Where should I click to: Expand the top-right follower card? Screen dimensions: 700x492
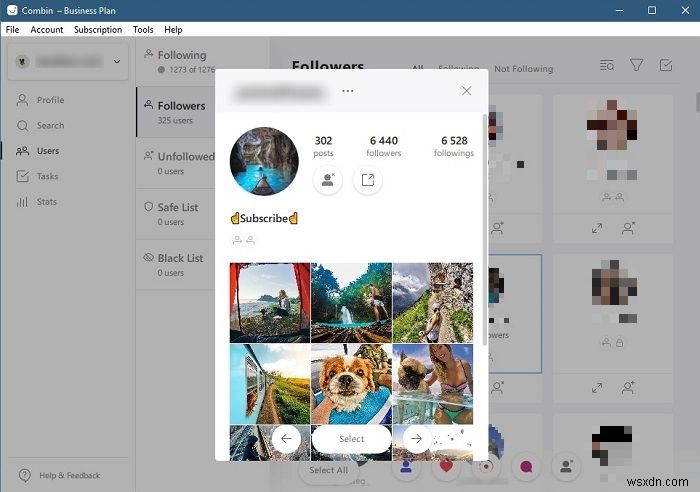[597, 228]
